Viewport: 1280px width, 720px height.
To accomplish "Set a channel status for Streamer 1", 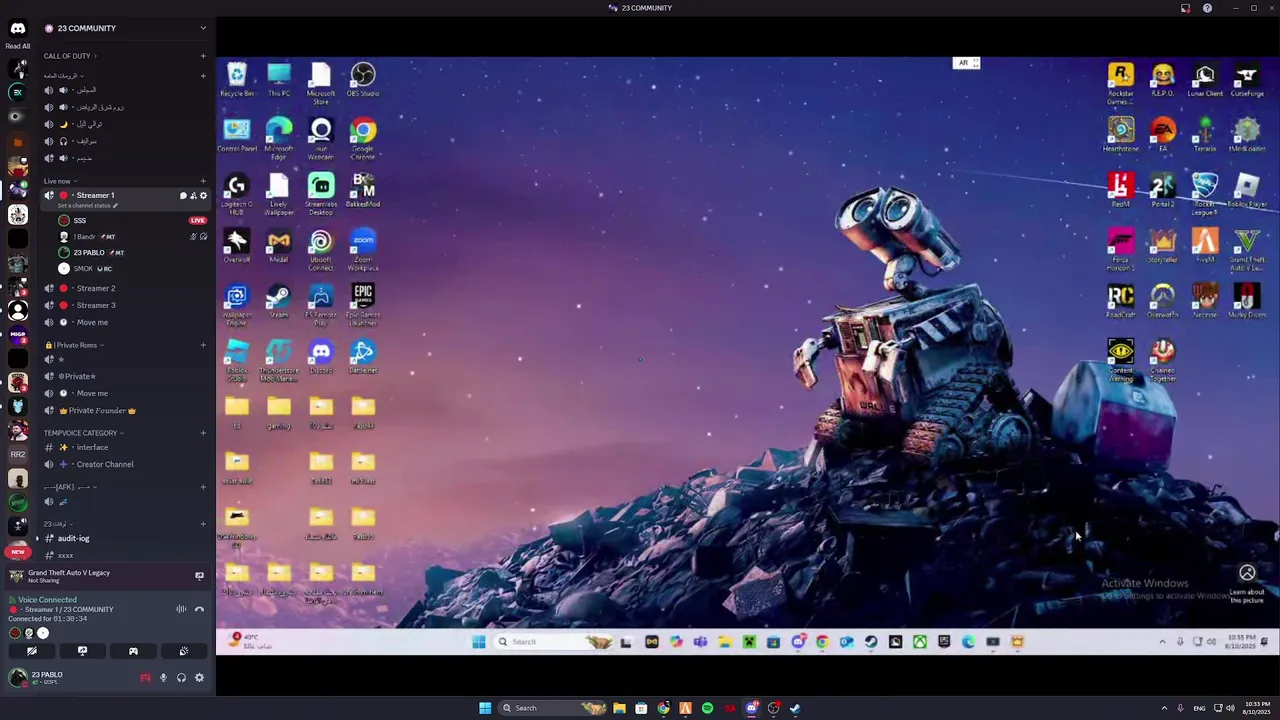I will [87, 206].
